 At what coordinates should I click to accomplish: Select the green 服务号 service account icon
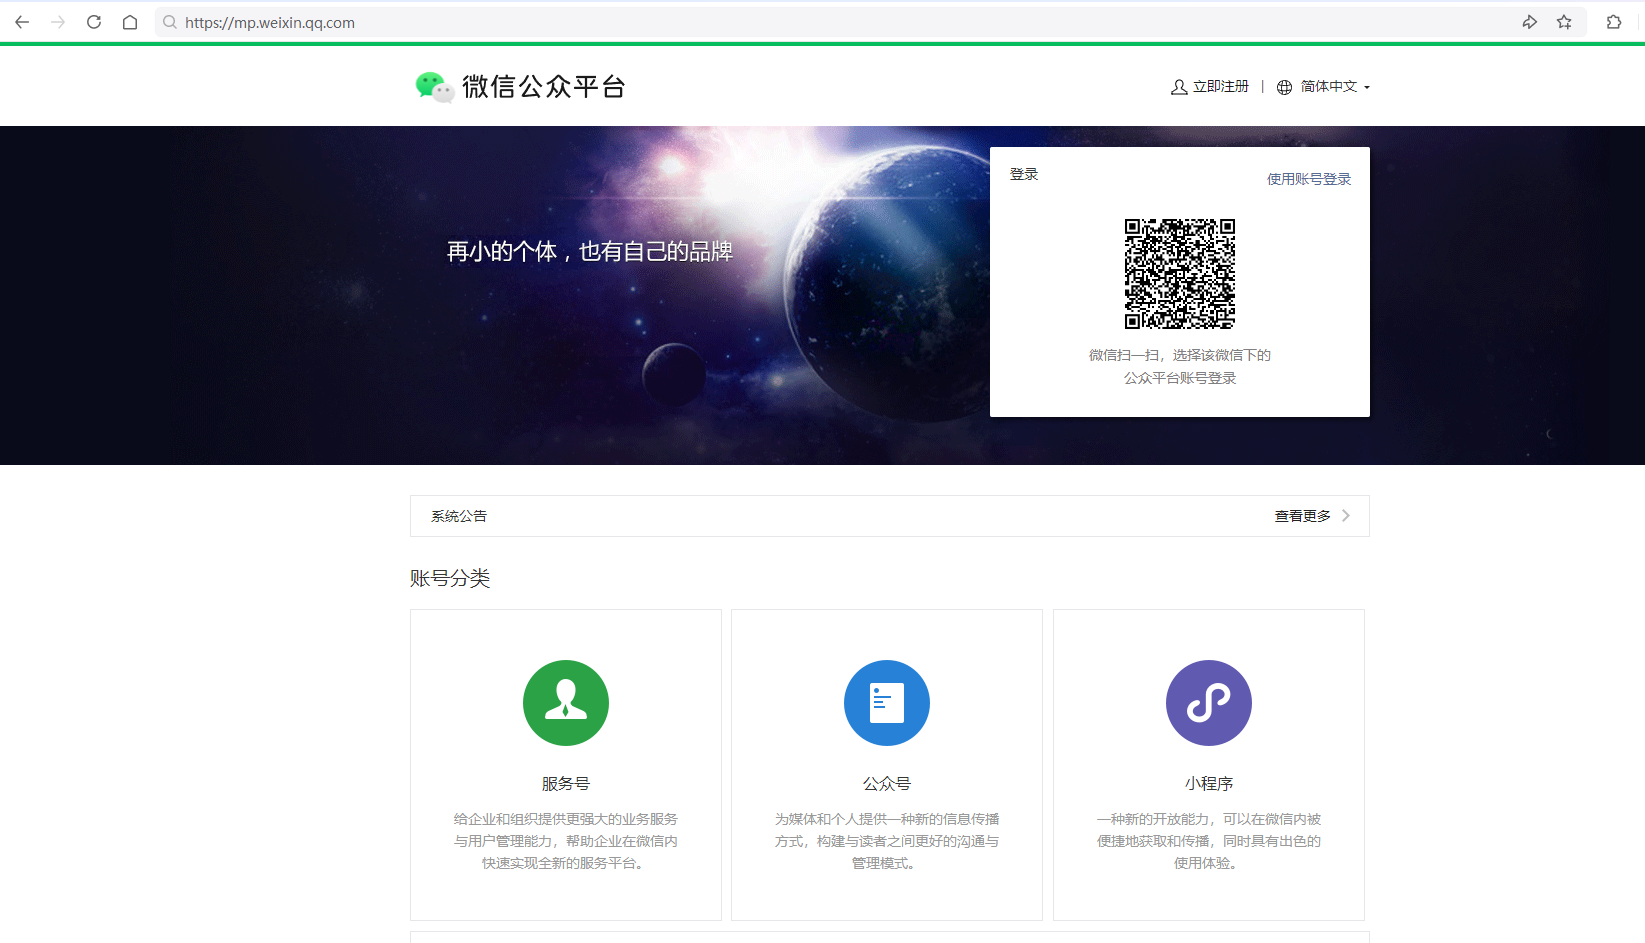tap(565, 703)
